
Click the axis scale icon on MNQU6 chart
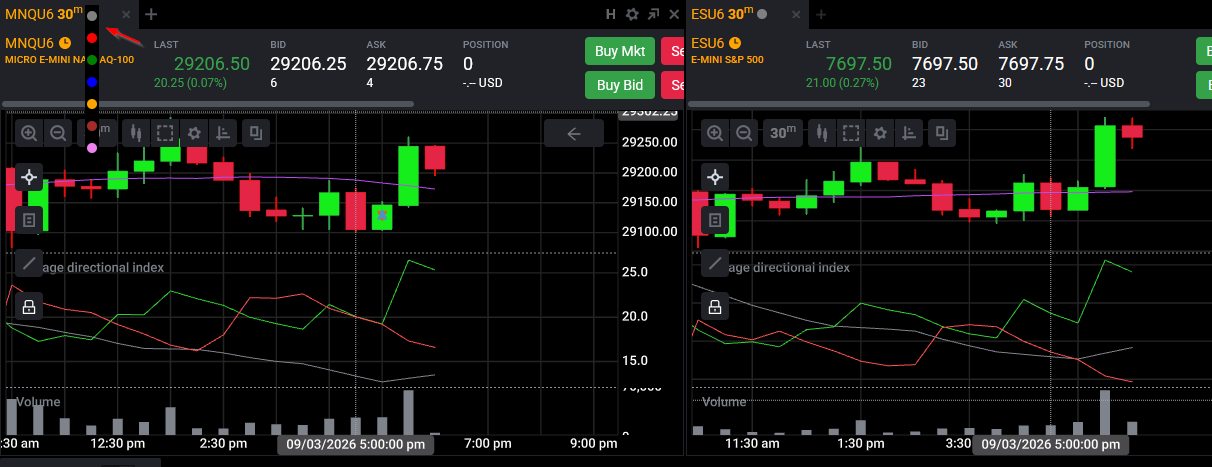(x=223, y=133)
